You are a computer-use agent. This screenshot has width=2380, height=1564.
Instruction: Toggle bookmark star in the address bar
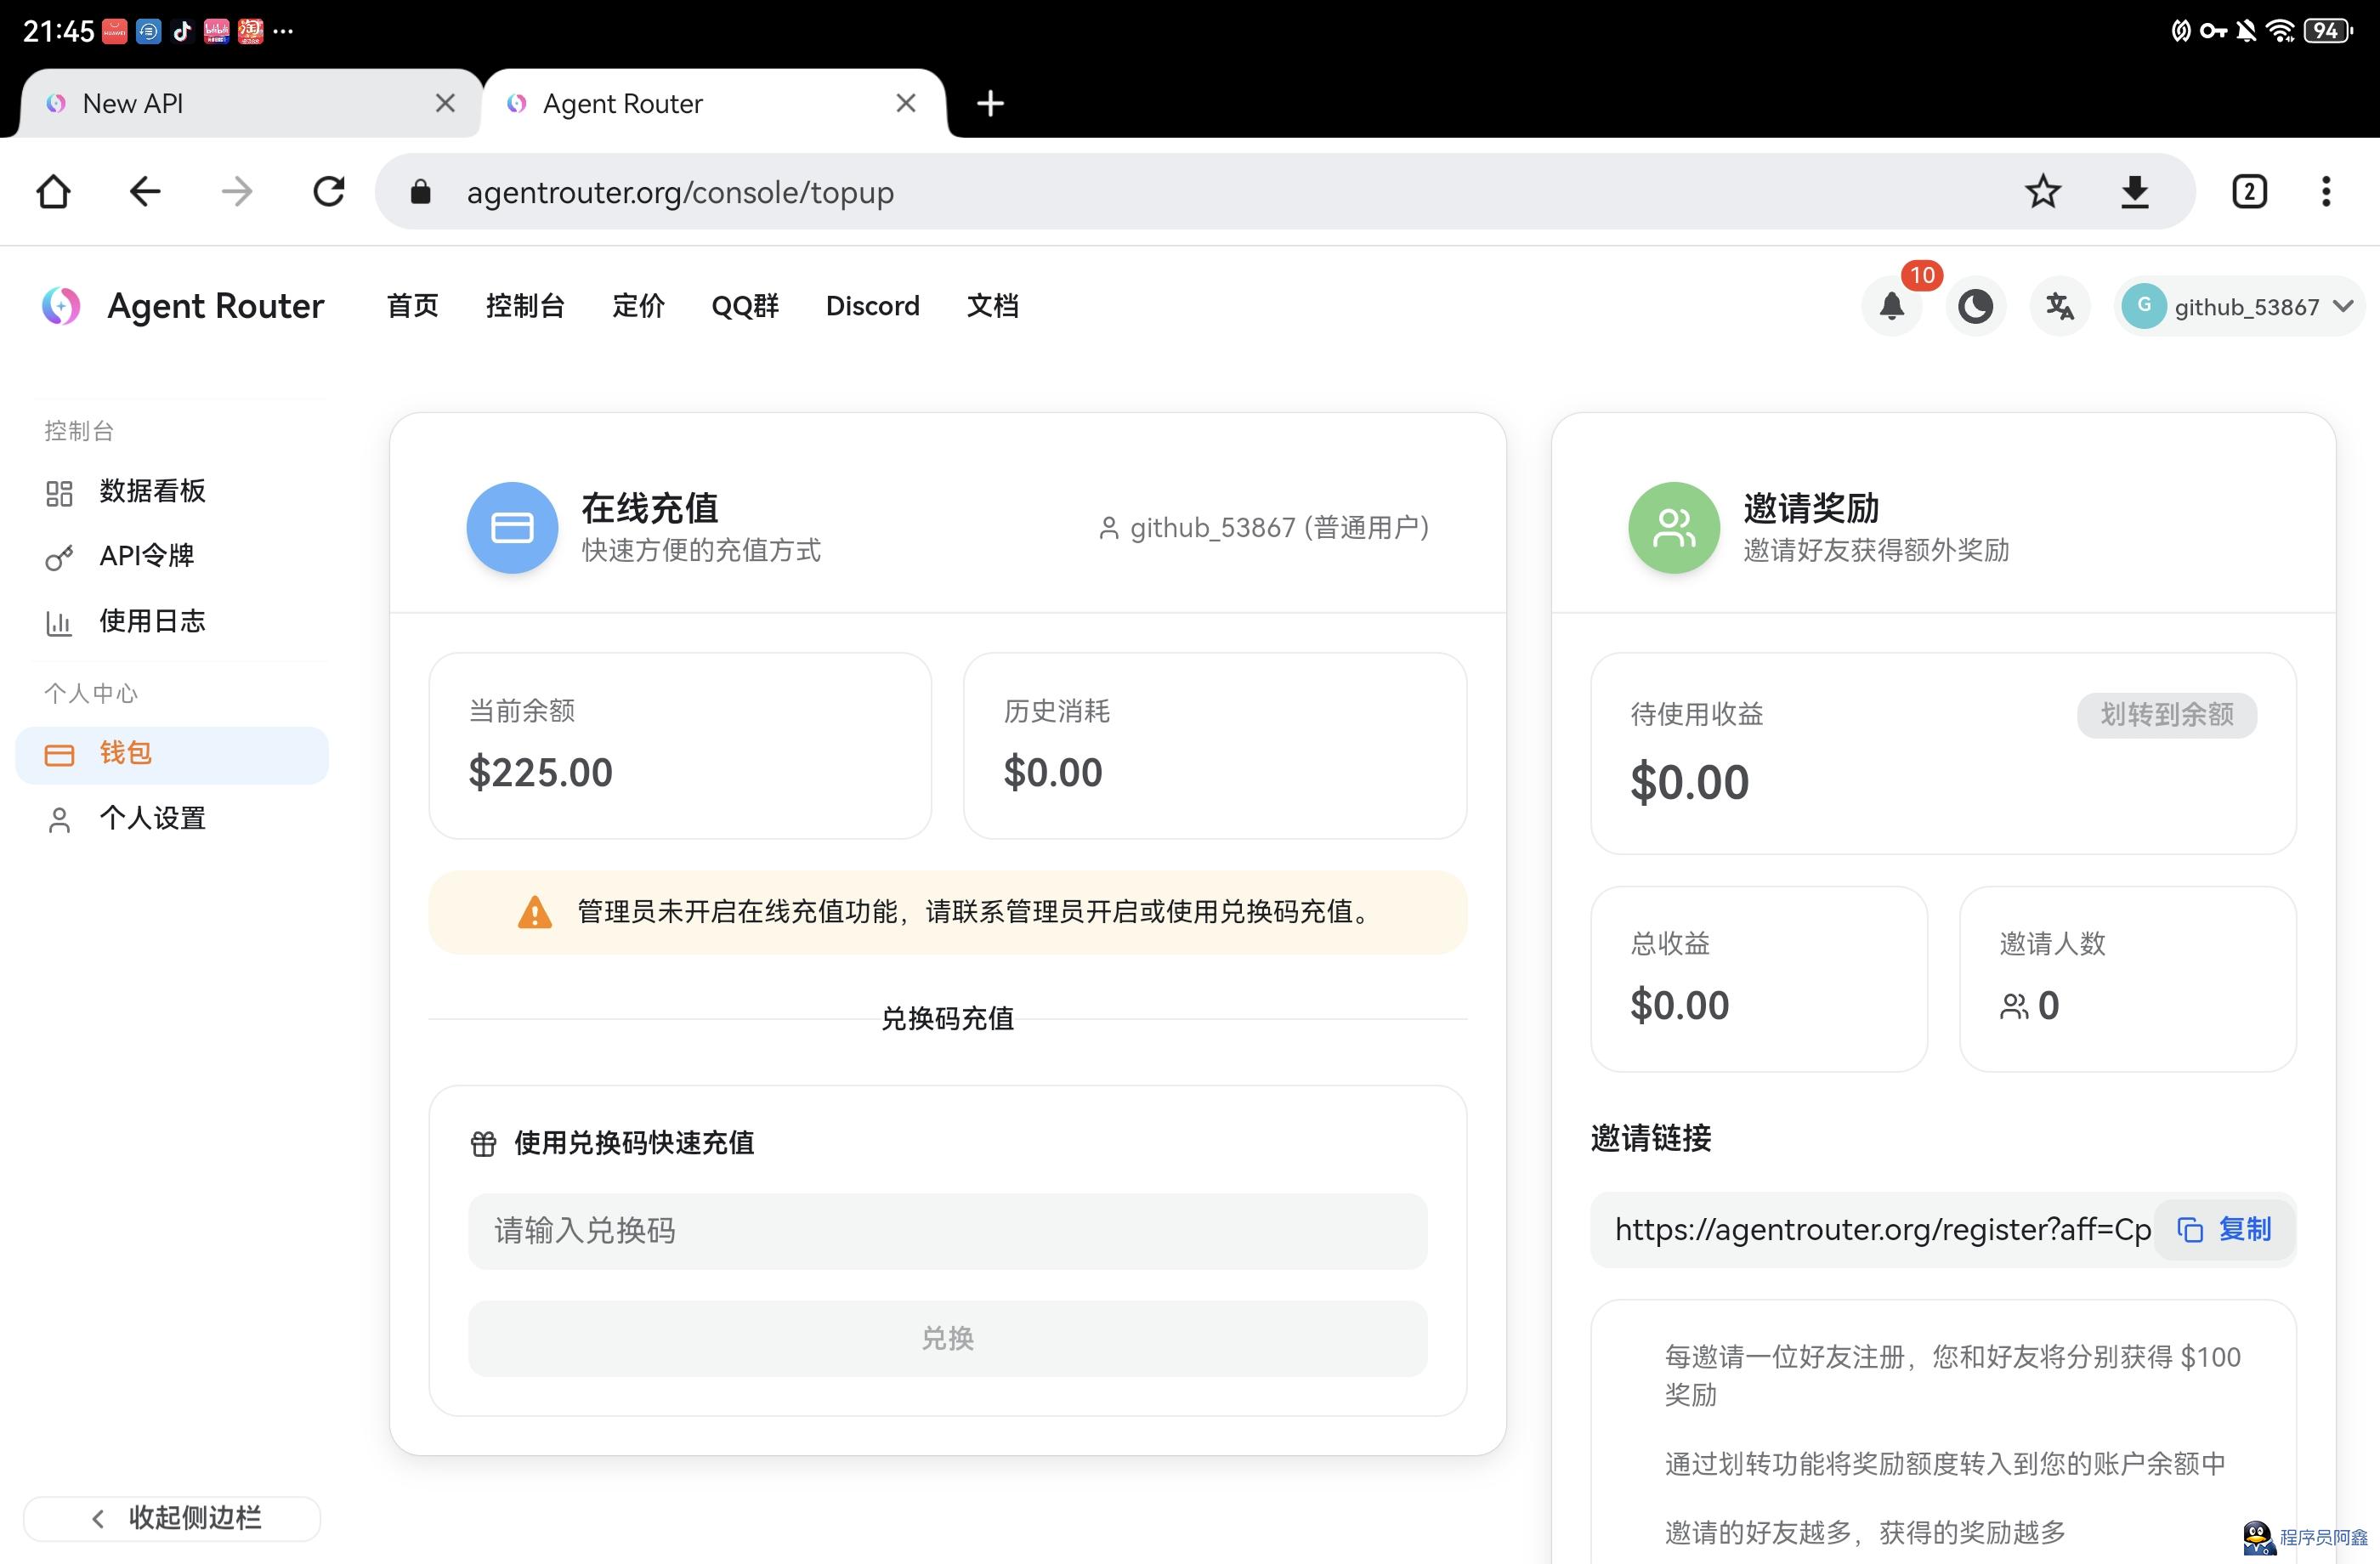point(2043,191)
